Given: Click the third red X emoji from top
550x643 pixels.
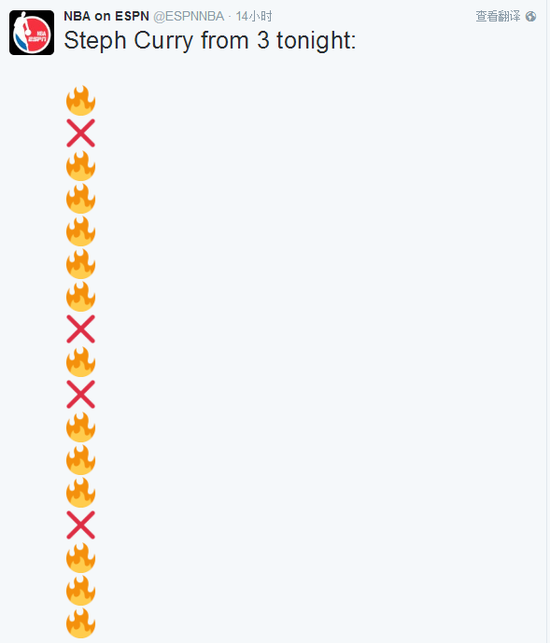Looking at the screenshot, I should pos(81,394).
